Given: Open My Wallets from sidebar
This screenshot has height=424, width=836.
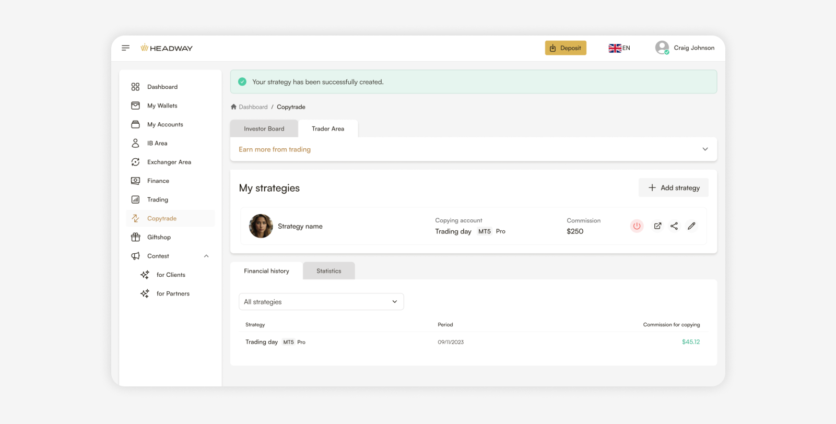Looking at the screenshot, I should [x=163, y=106].
